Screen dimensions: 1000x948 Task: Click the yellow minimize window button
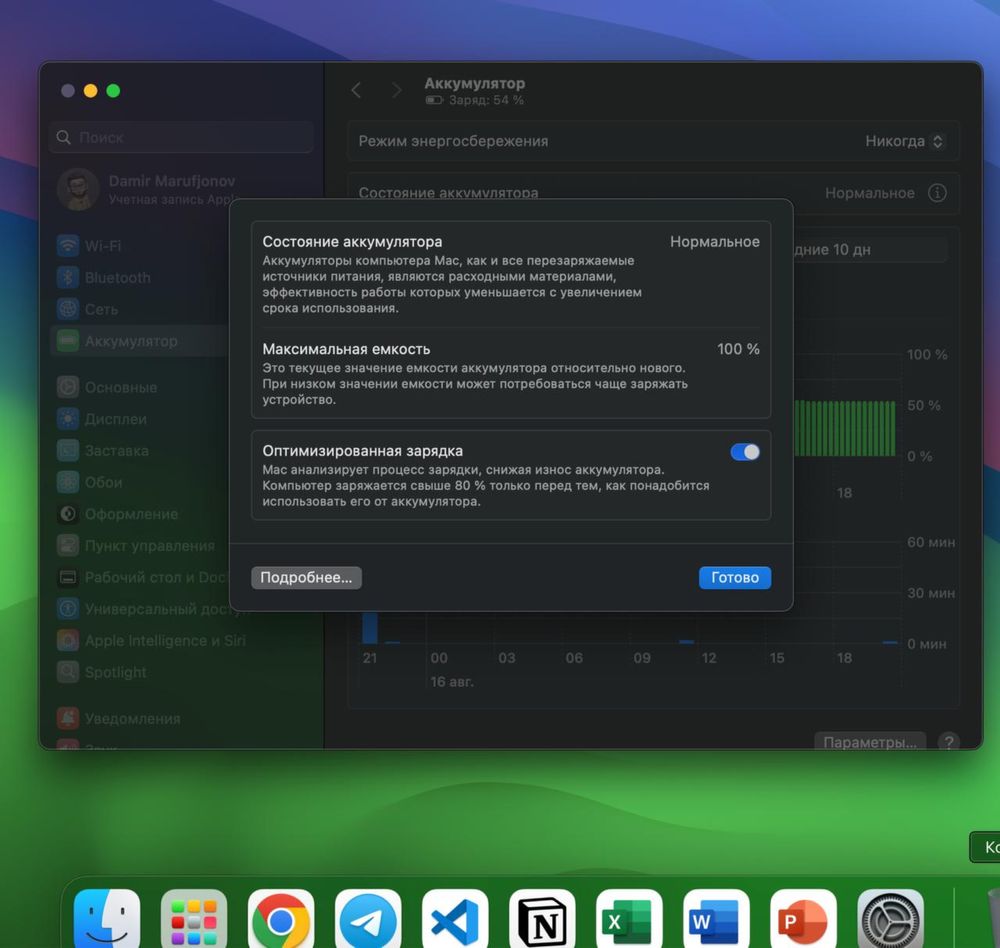[91, 91]
